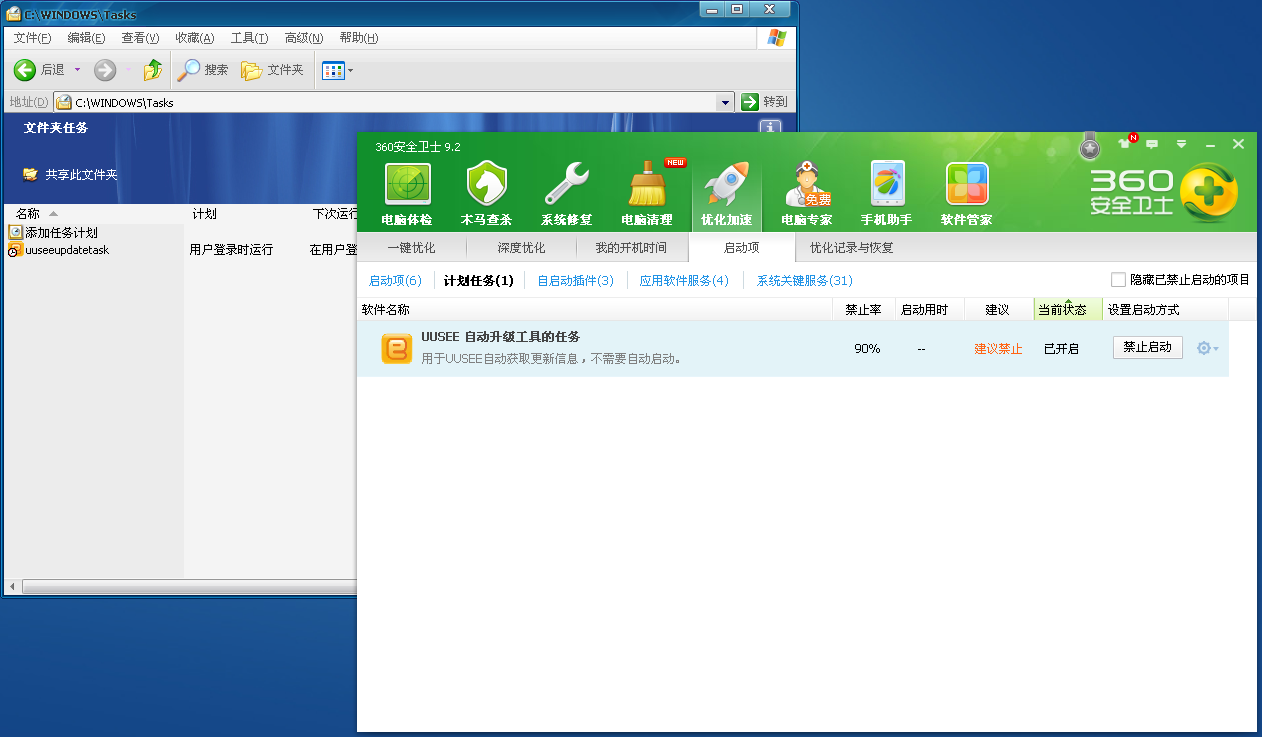Open 自启动插件(3) link
Screen dimensions: 1262x737
tap(575, 281)
